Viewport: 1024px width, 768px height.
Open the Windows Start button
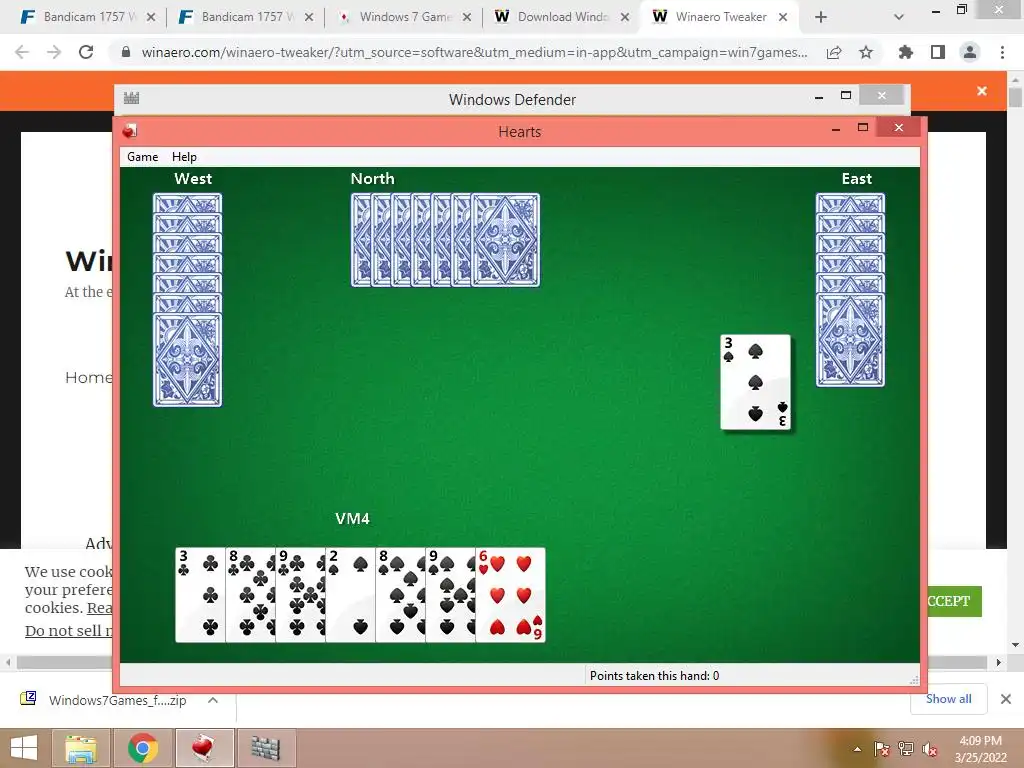click(x=24, y=748)
